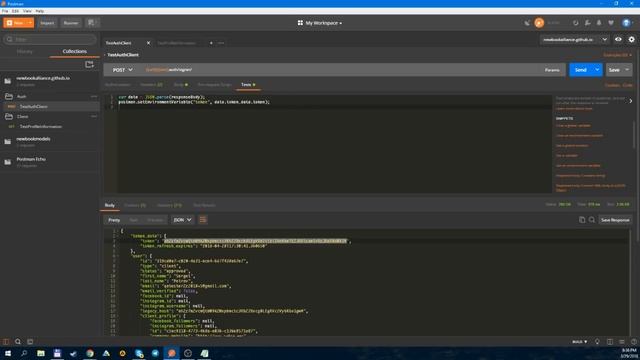Click the environment quick look eye icon

click(x=618, y=40)
